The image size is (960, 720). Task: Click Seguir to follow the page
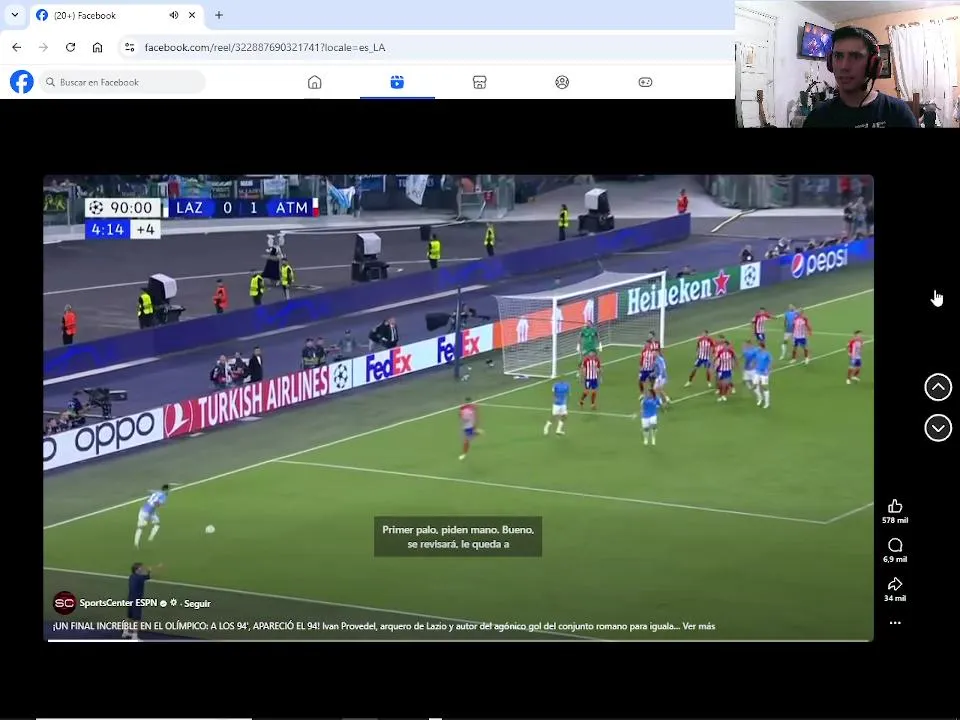click(197, 604)
